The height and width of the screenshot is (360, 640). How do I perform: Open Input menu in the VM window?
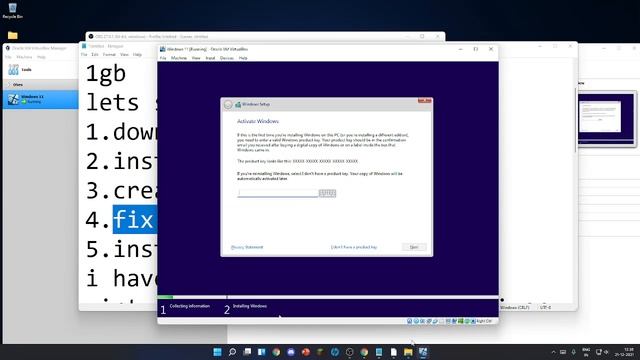tap(210, 58)
